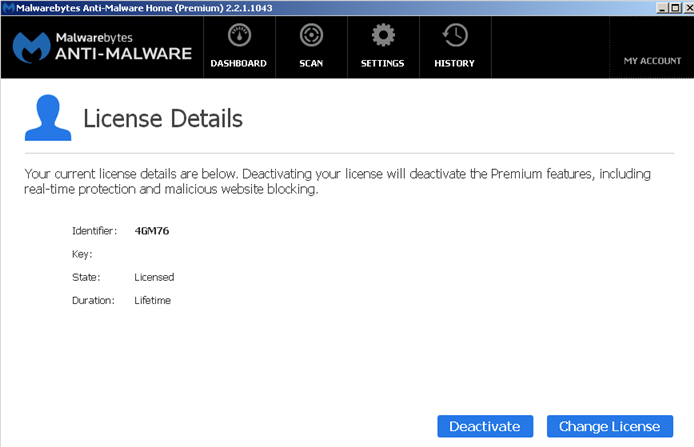Select the identifier value 4GM76
This screenshot has height=447, width=694.
[x=152, y=231]
